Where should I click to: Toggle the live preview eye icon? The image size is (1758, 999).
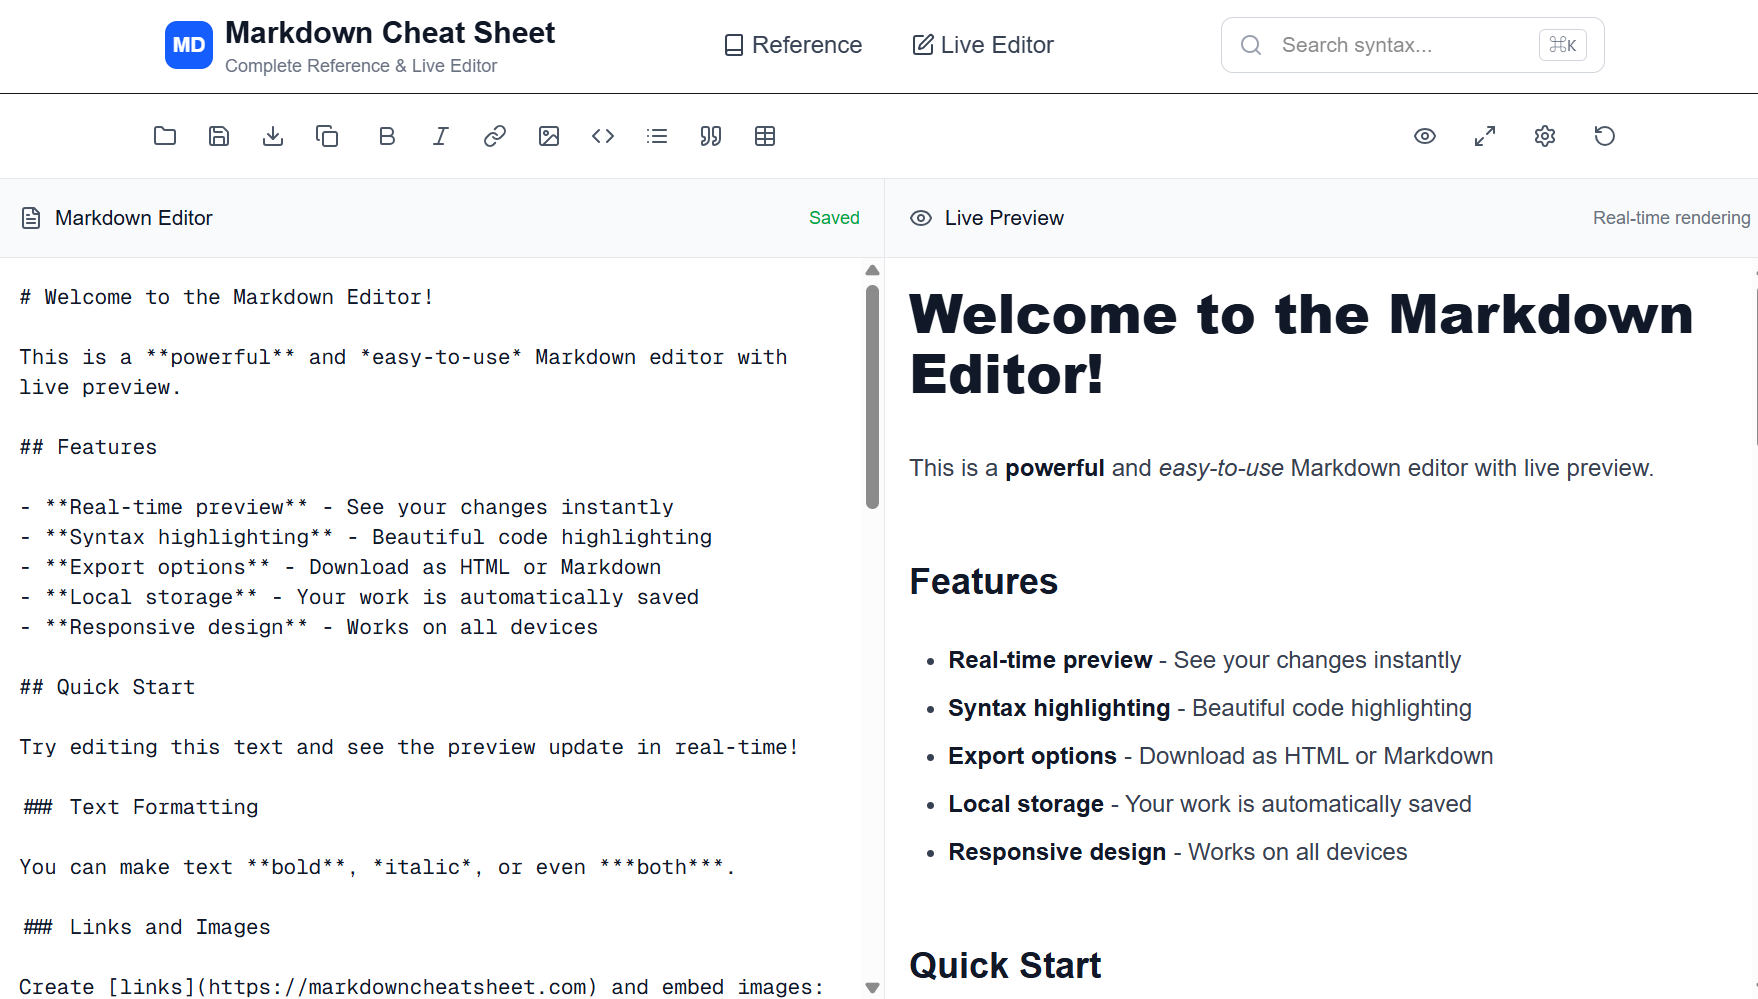1424,136
